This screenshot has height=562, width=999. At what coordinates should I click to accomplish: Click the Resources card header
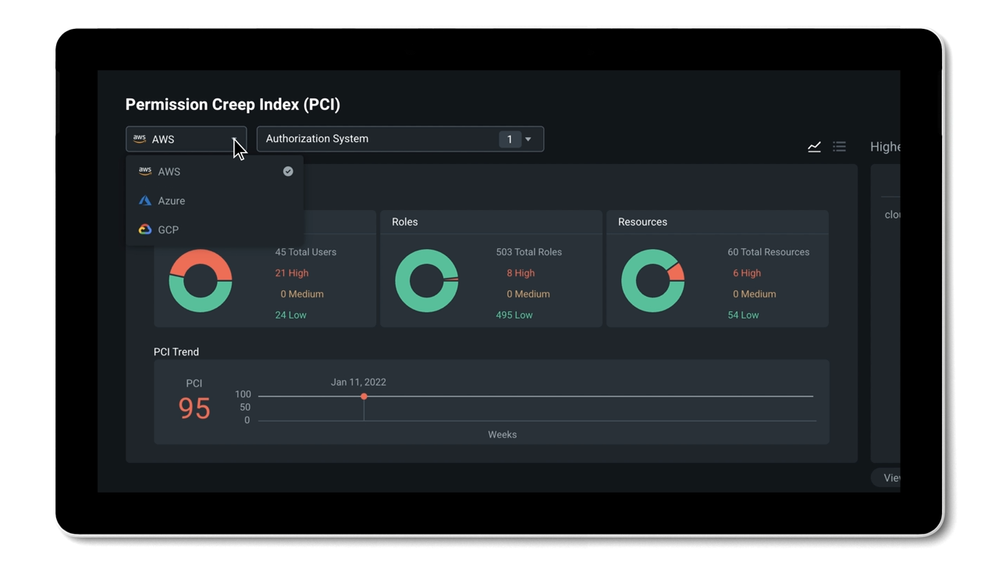tap(717, 222)
